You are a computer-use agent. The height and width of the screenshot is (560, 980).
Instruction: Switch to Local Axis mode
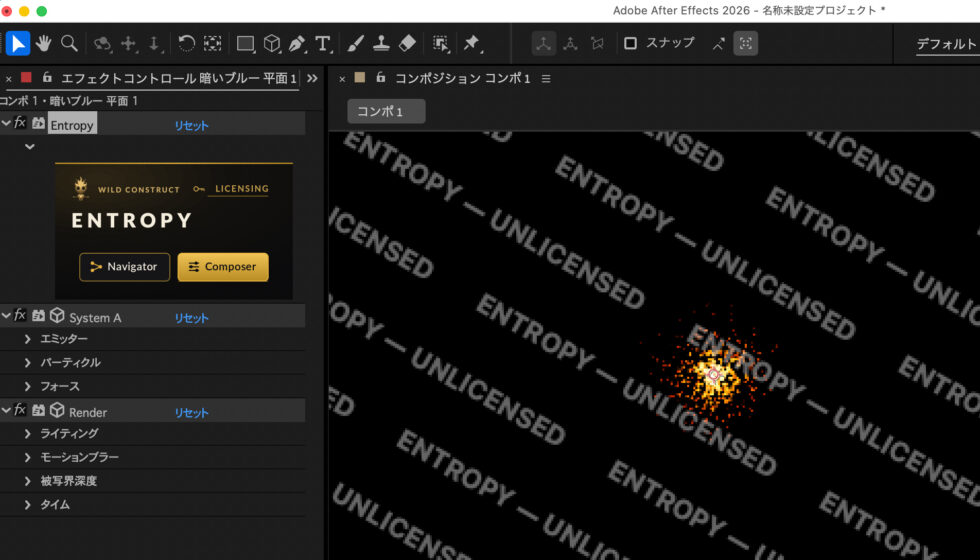point(544,43)
